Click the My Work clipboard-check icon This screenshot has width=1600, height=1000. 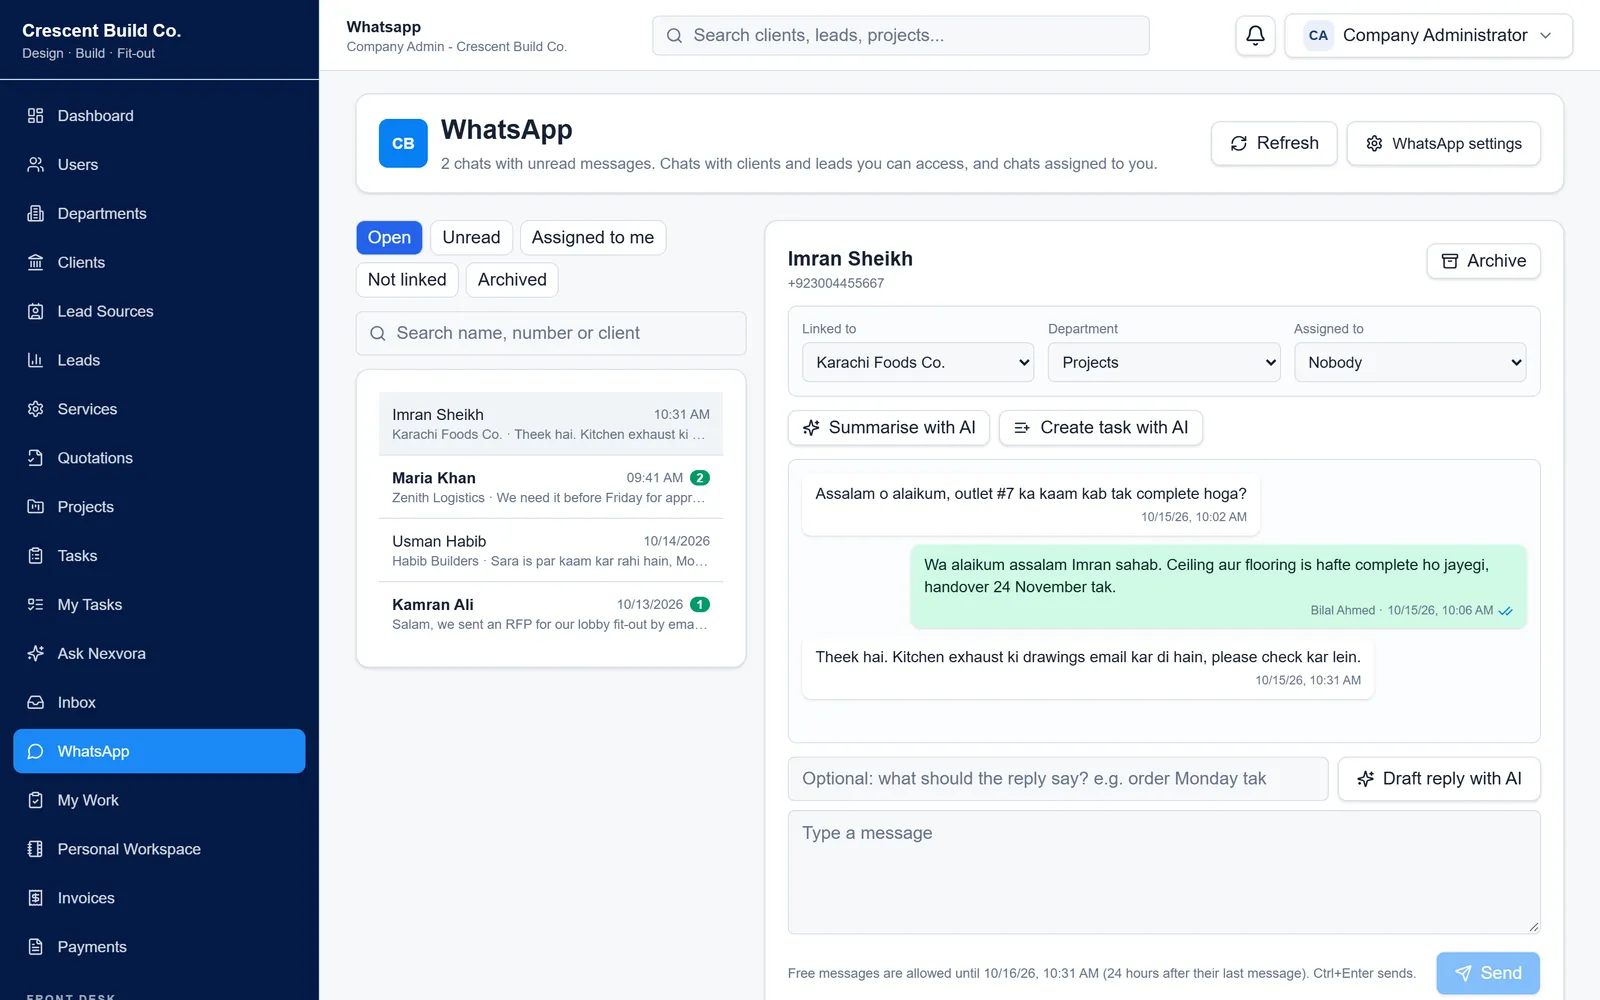click(36, 801)
